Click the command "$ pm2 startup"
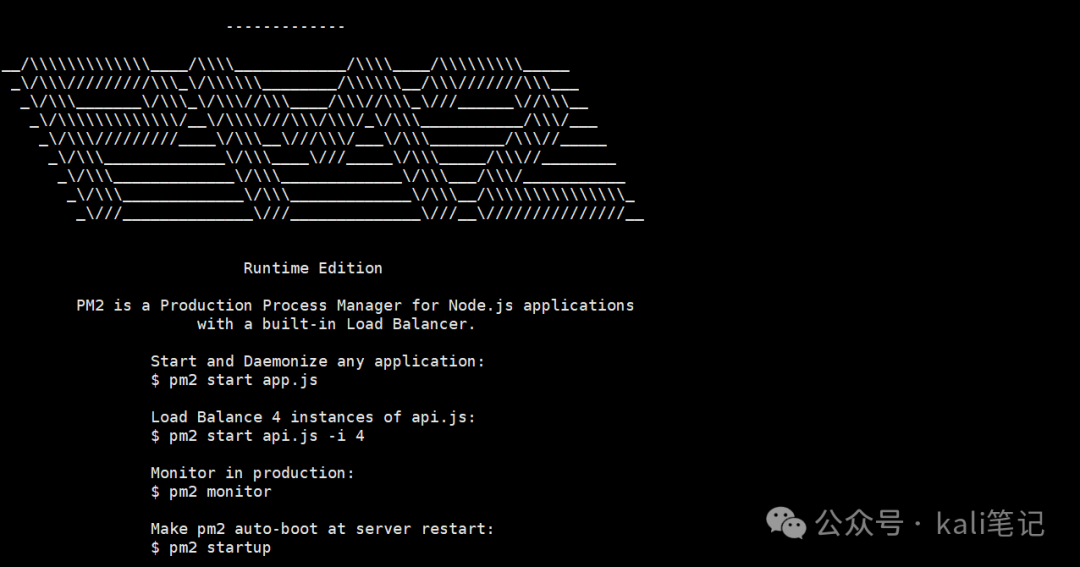Screen dimensions: 1080x567 click(x=211, y=547)
